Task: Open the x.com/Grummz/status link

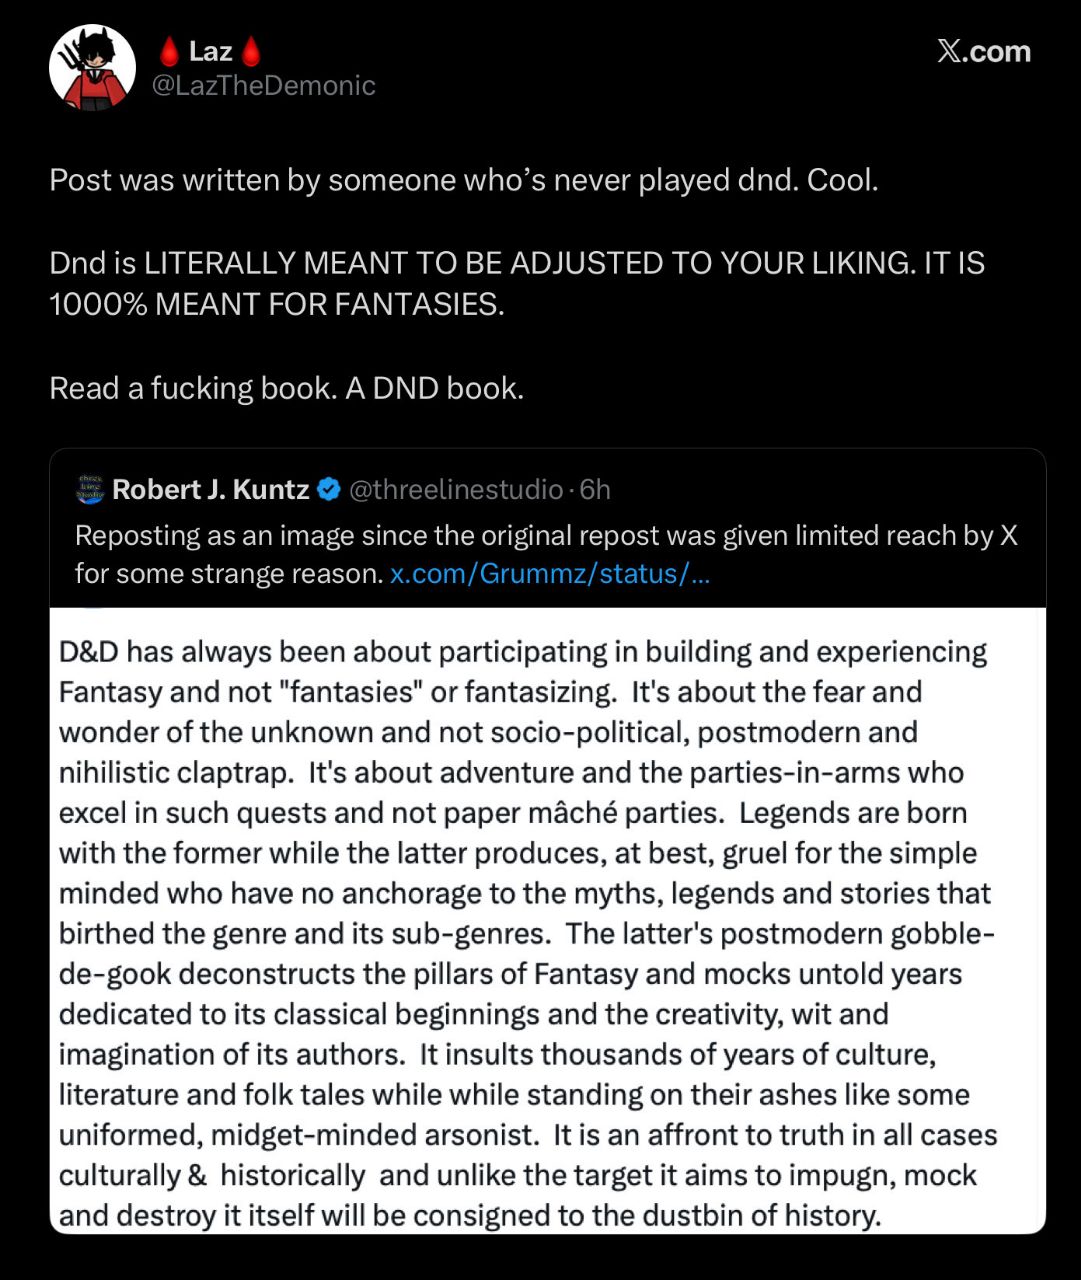Action: pos(550,575)
